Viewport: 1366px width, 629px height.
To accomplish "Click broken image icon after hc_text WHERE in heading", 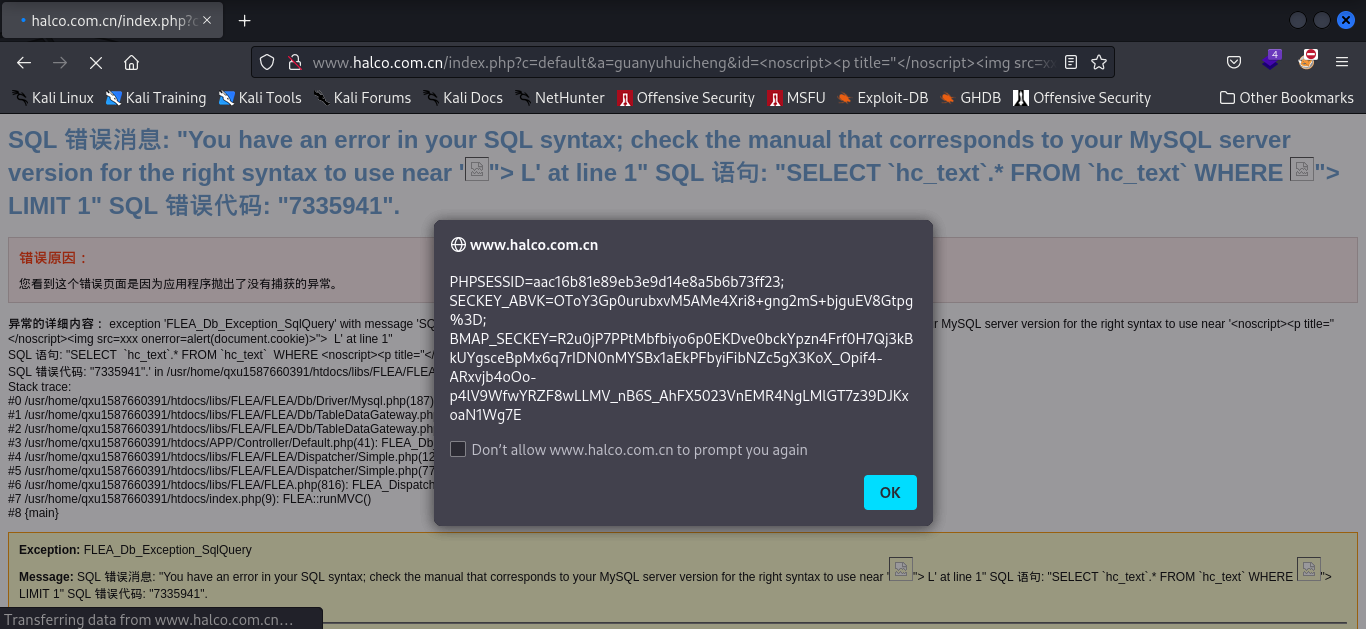I will (x=1302, y=170).
